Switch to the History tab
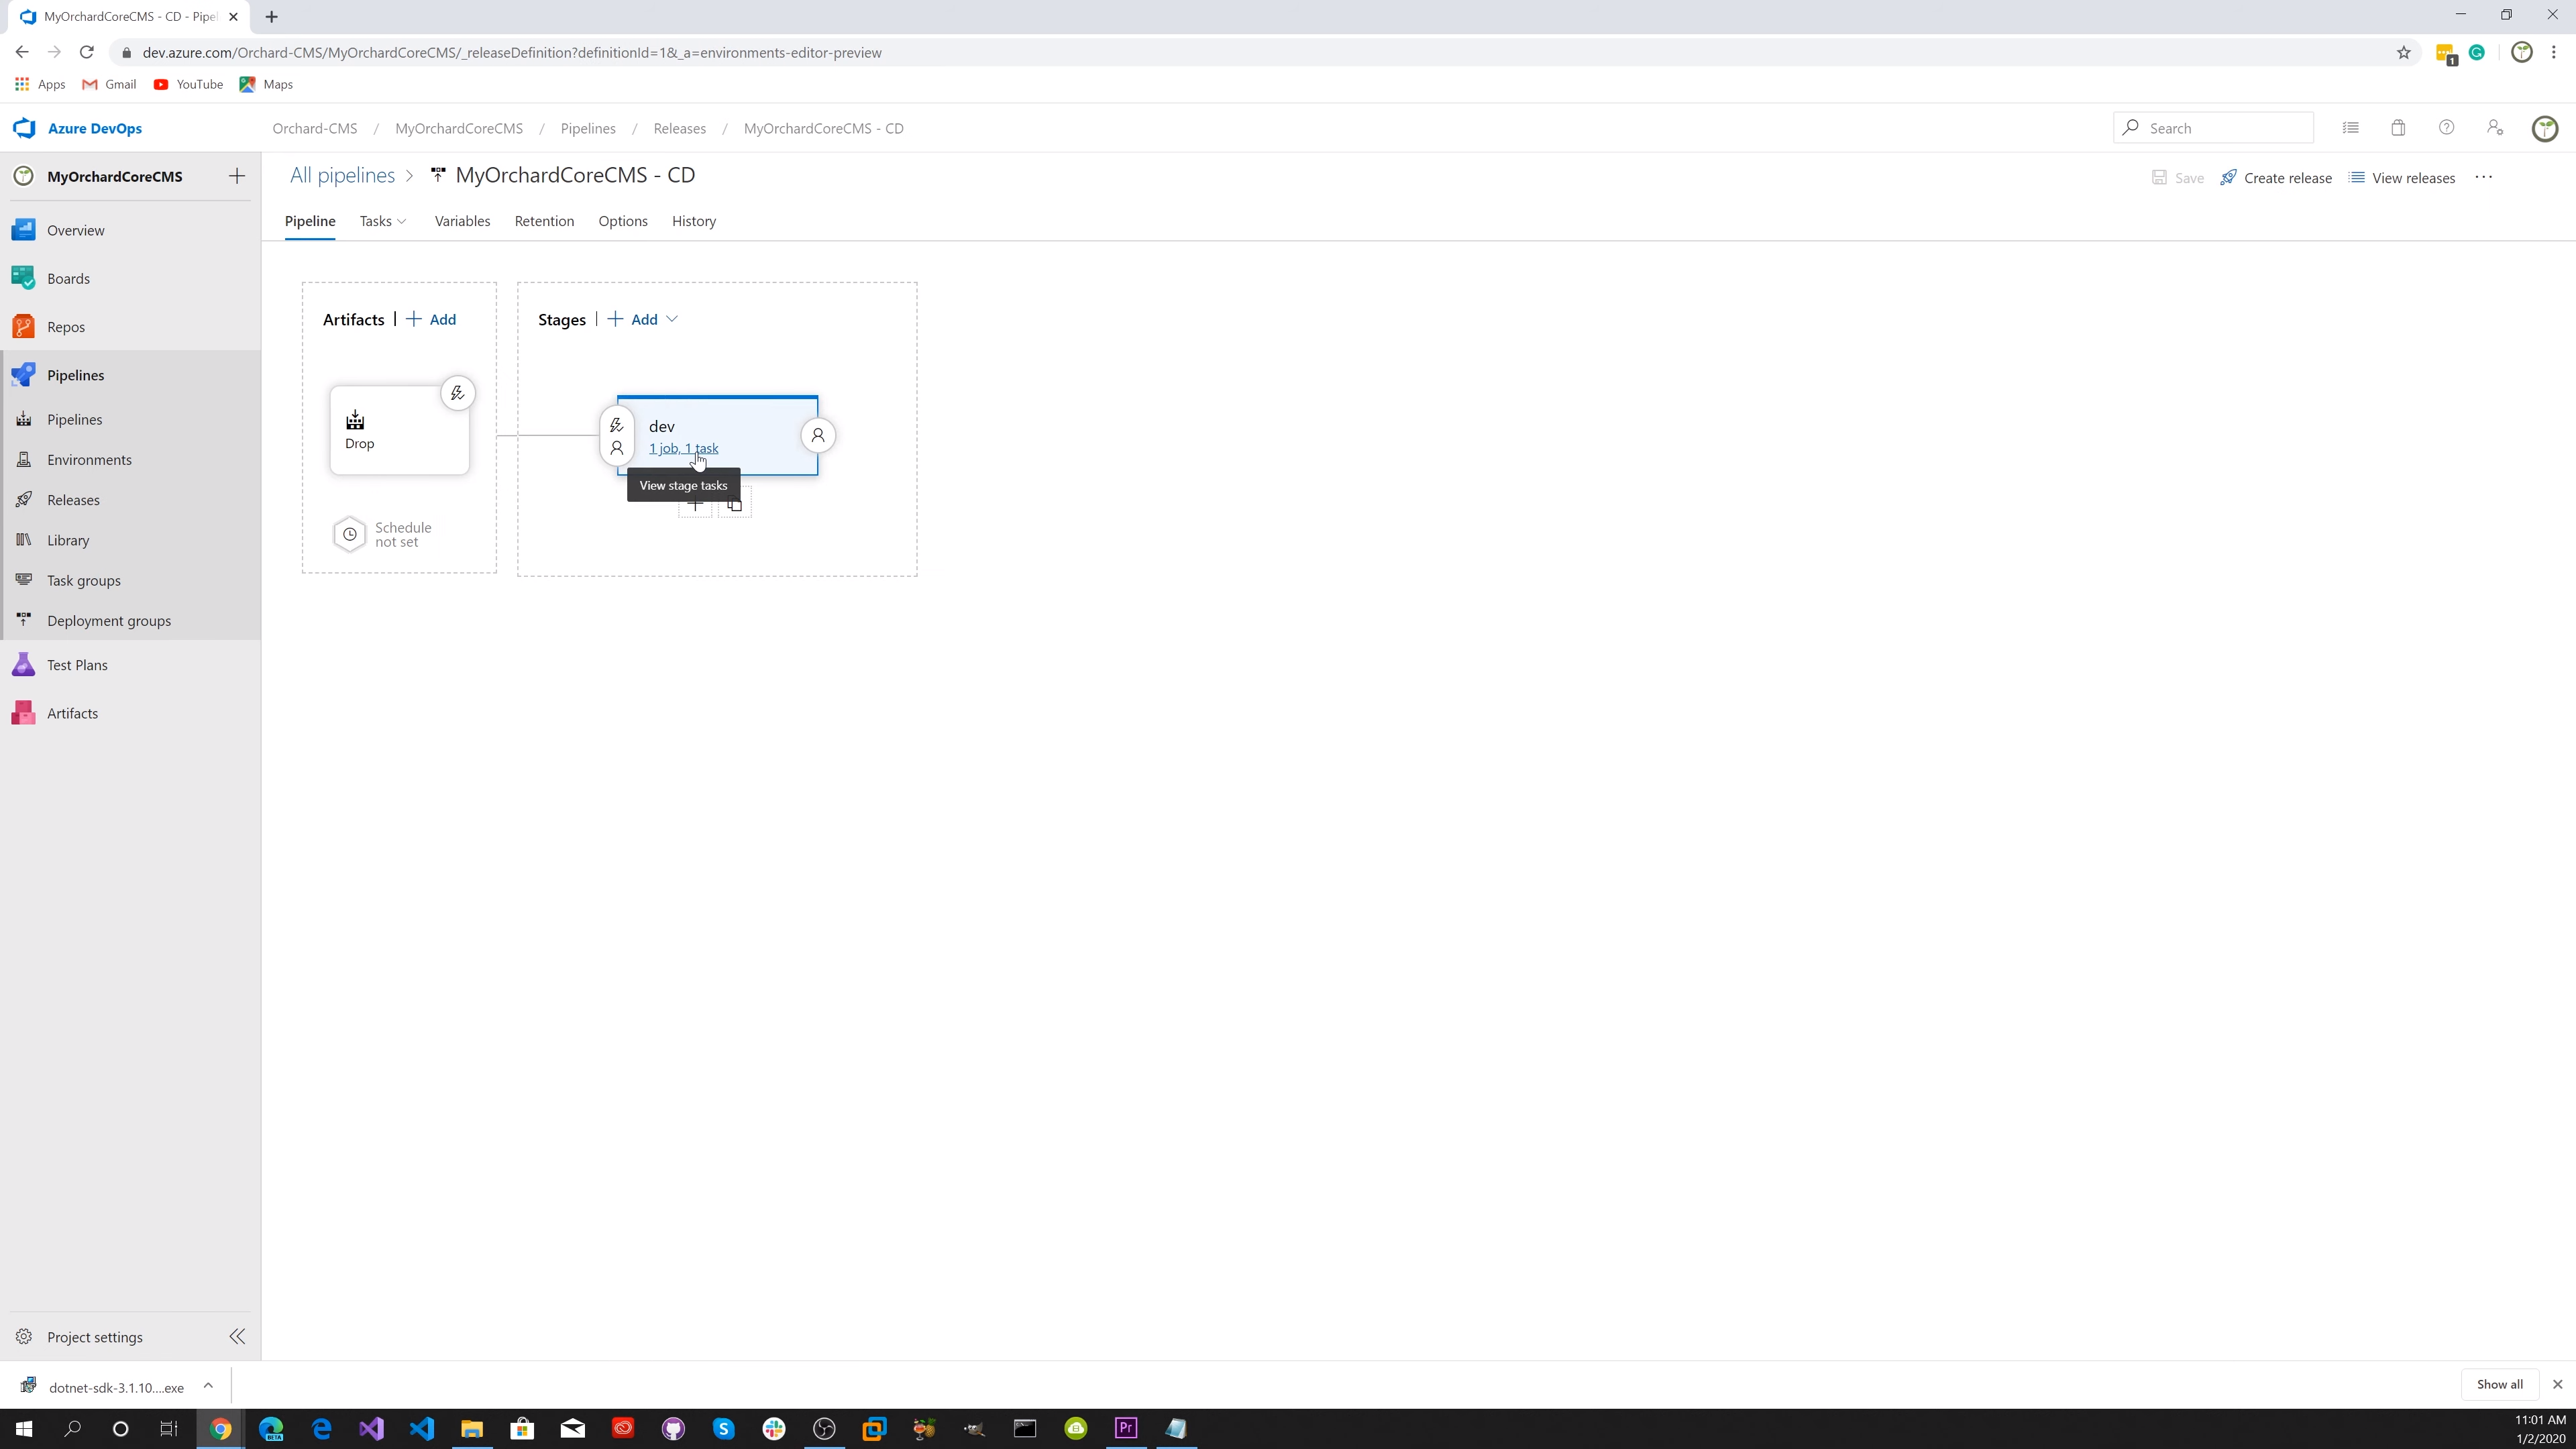The height and width of the screenshot is (1449, 2576). (694, 221)
